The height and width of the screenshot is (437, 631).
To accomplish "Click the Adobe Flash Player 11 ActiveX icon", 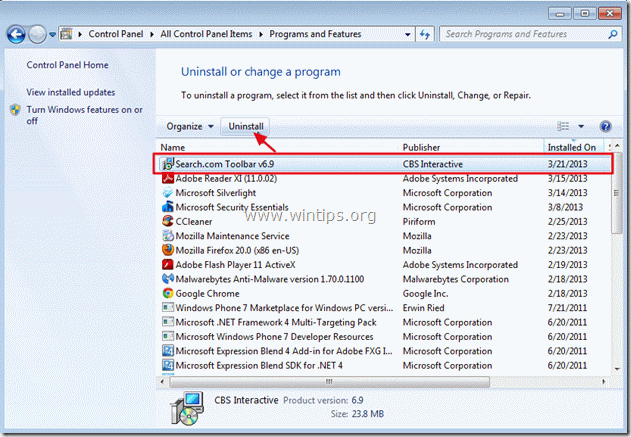I will (x=167, y=264).
